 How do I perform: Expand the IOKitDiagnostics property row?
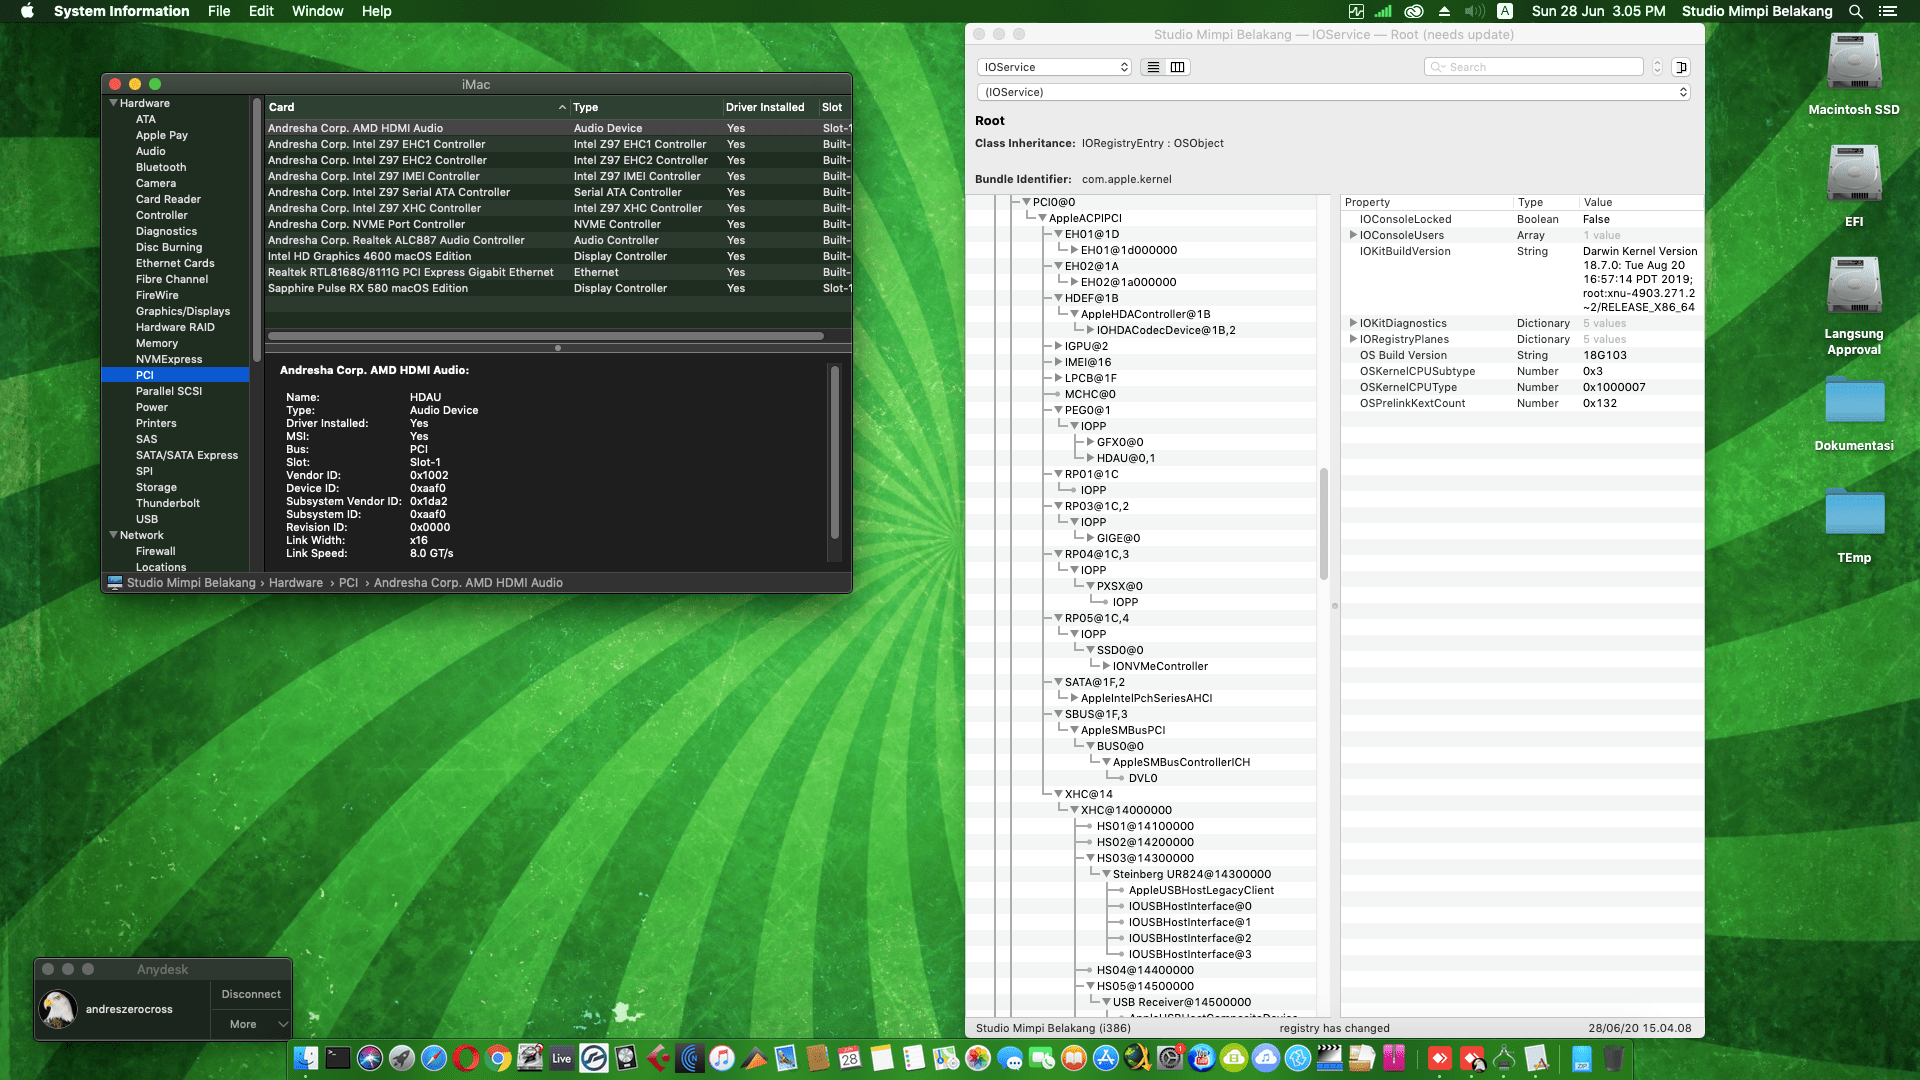click(x=1353, y=322)
